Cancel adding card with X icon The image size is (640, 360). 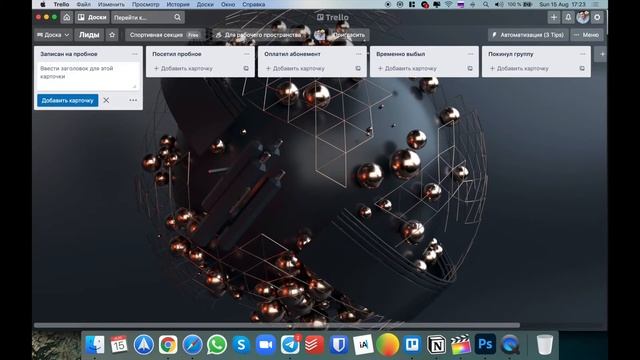106,100
